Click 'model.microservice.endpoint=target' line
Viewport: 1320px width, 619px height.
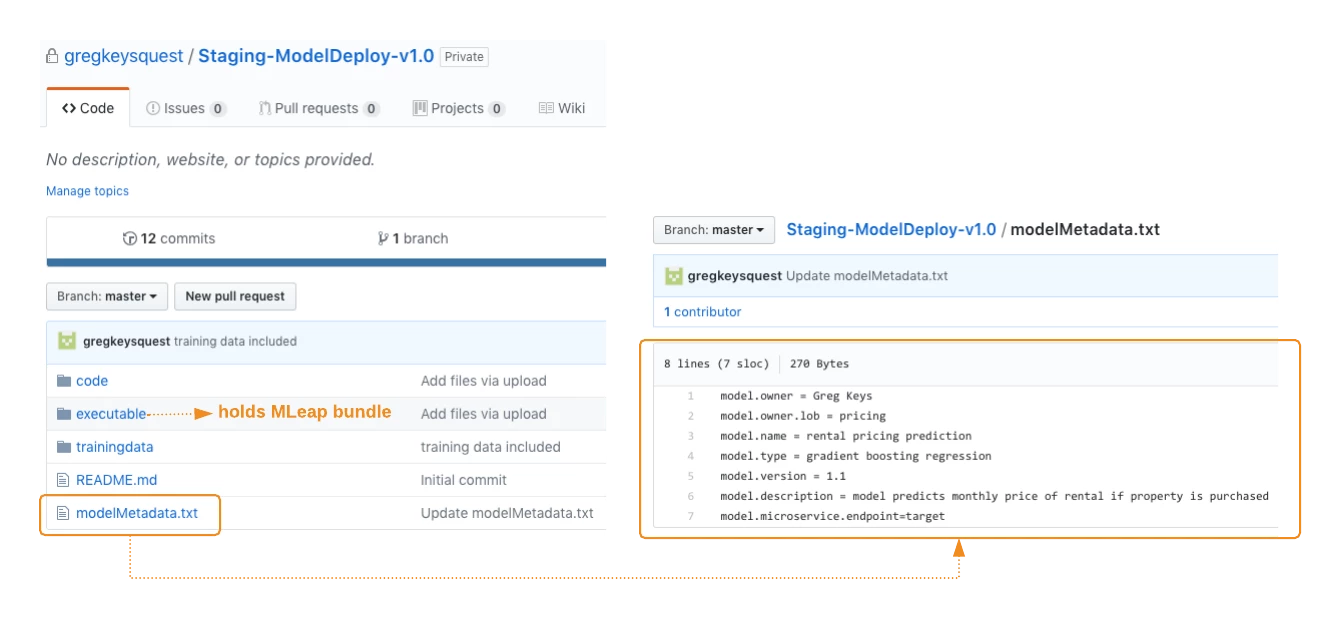(x=832, y=516)
